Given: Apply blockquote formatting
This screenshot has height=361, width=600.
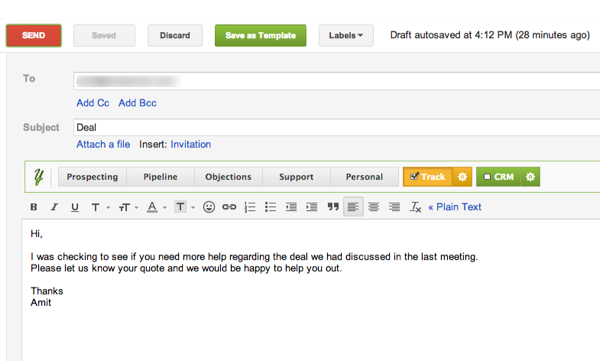Looking at the screenshot, I should [x=333, y=207].
